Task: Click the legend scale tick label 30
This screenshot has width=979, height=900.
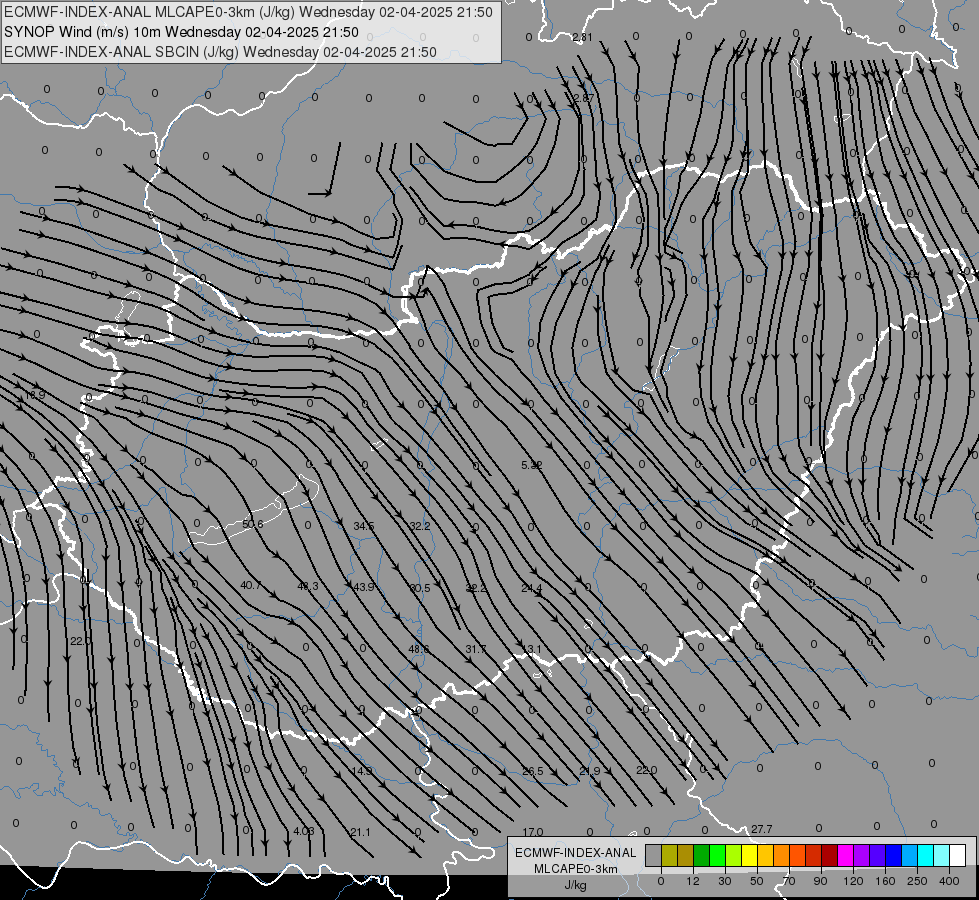Action: point(724,881)
